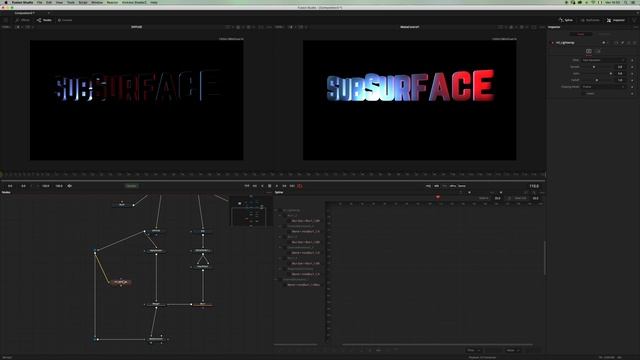Open the Time dropdown below Spline editor
Image resolution: width=640 pixels, height=360 pixels.
(473, 350)
